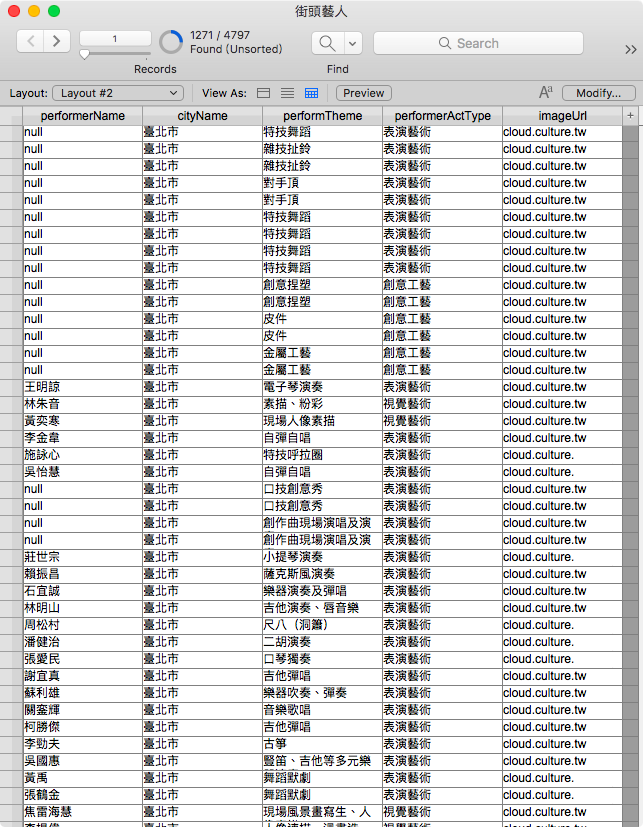Select the name cell 吳怡慧
This screenshot has height=827, width=643.
pyautogui.click(x=83, y=472)
